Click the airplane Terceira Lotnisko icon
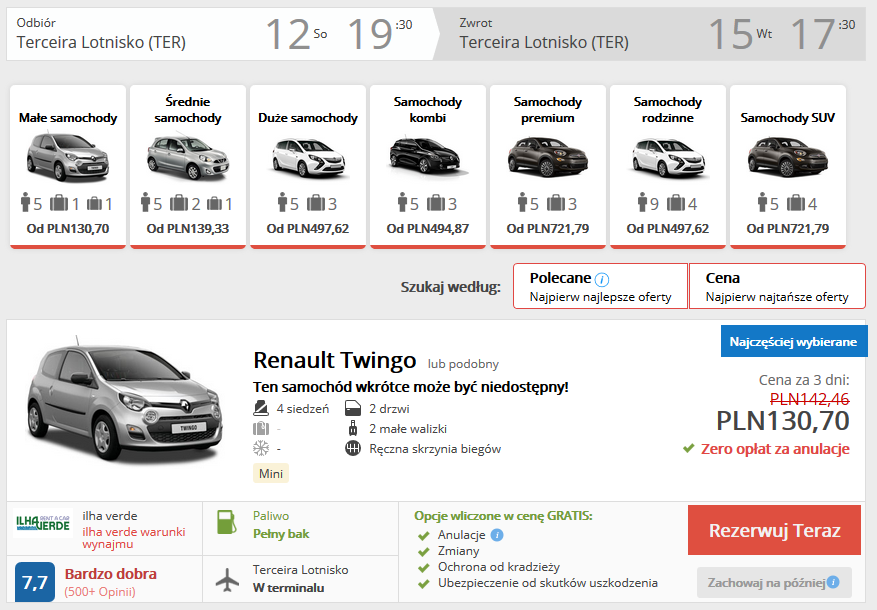Viewport: 877px width, 610px height. tap(227, 579)
